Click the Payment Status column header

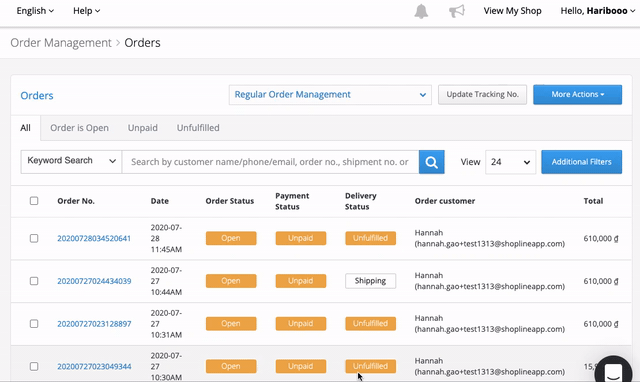292,201
